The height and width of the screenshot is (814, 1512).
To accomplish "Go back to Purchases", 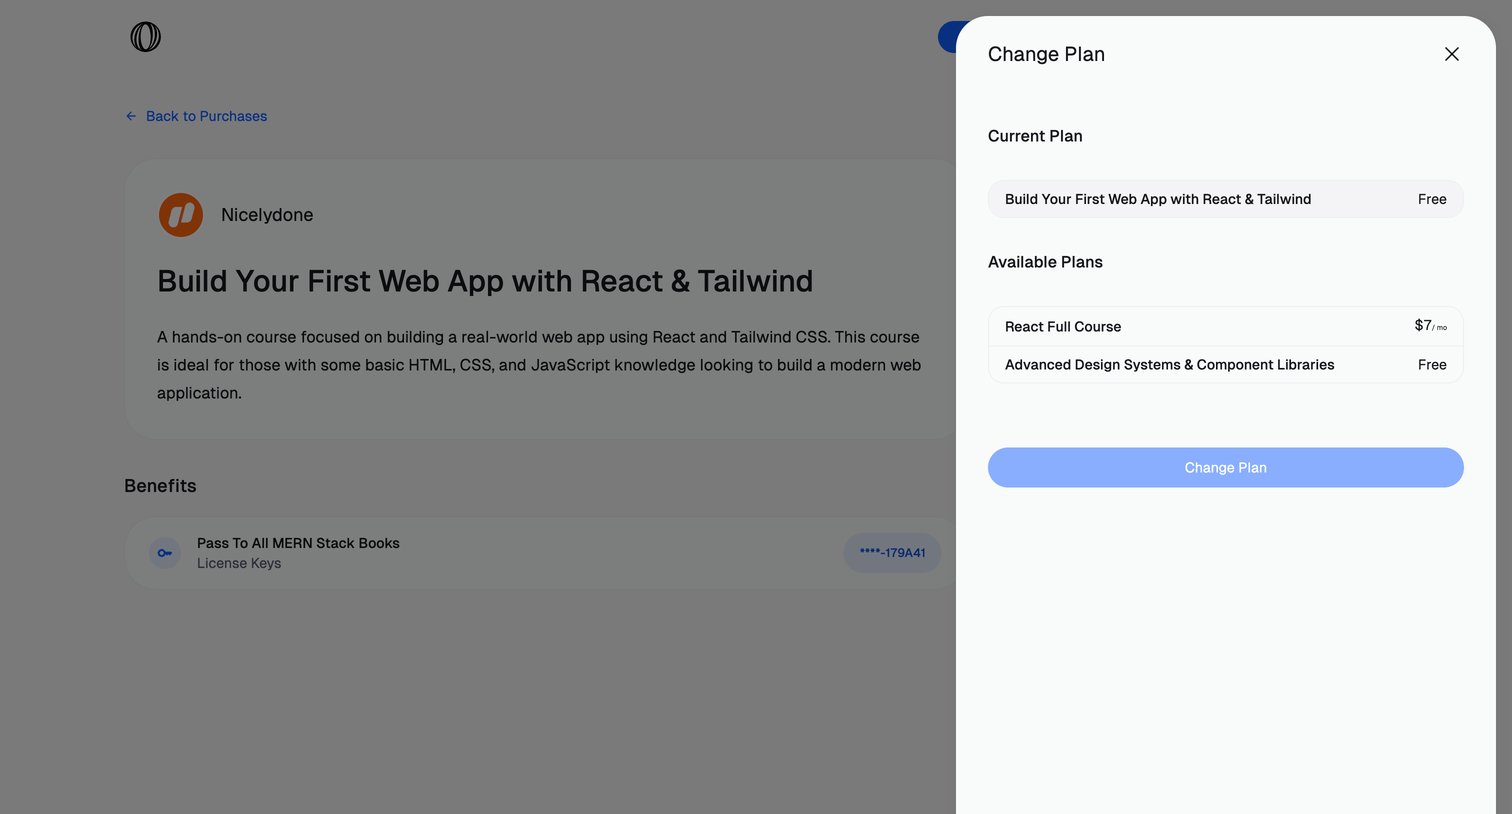I will [196, 116].
